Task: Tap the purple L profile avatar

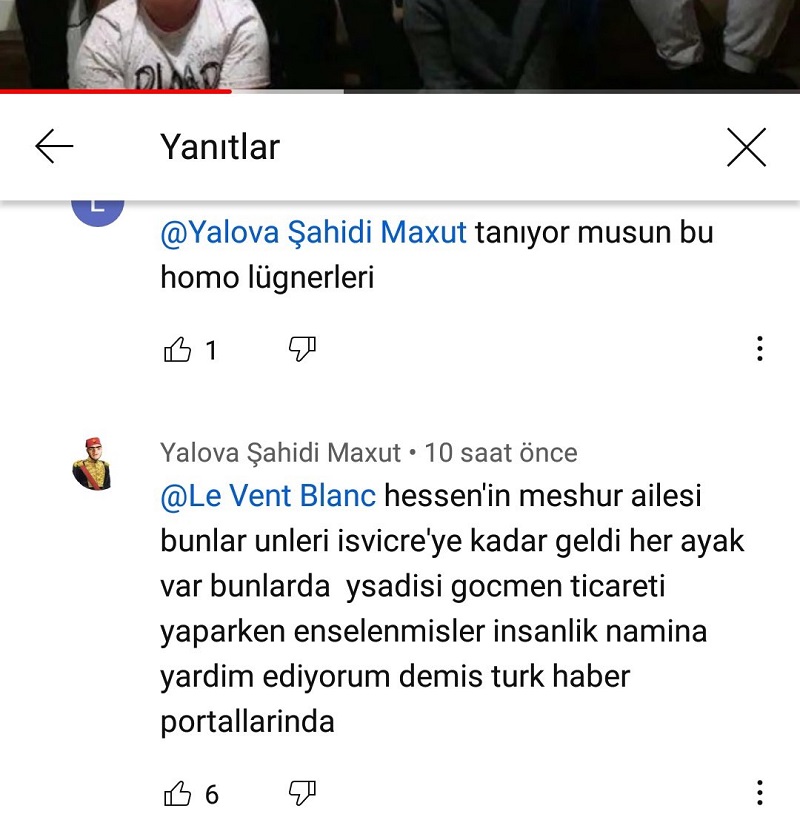Action: point(97,214)
